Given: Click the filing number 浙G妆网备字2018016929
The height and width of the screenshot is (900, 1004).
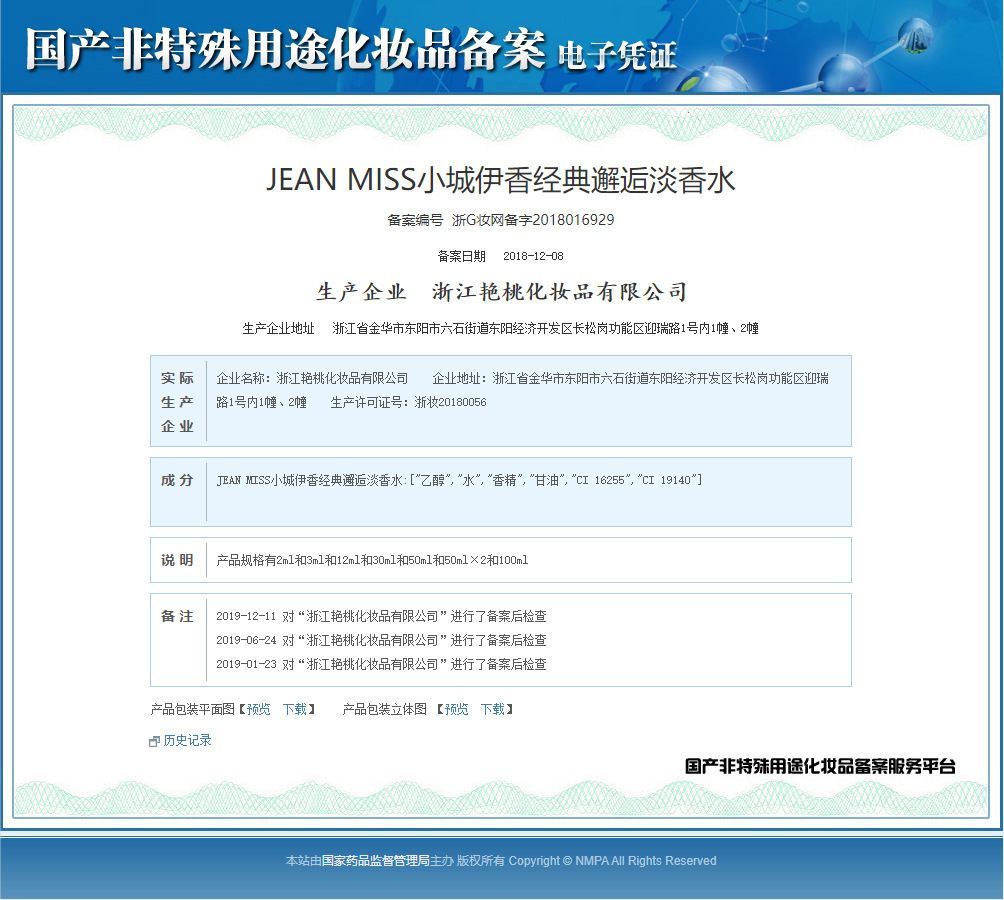Looking at the screenshot, I should point(533,220).
